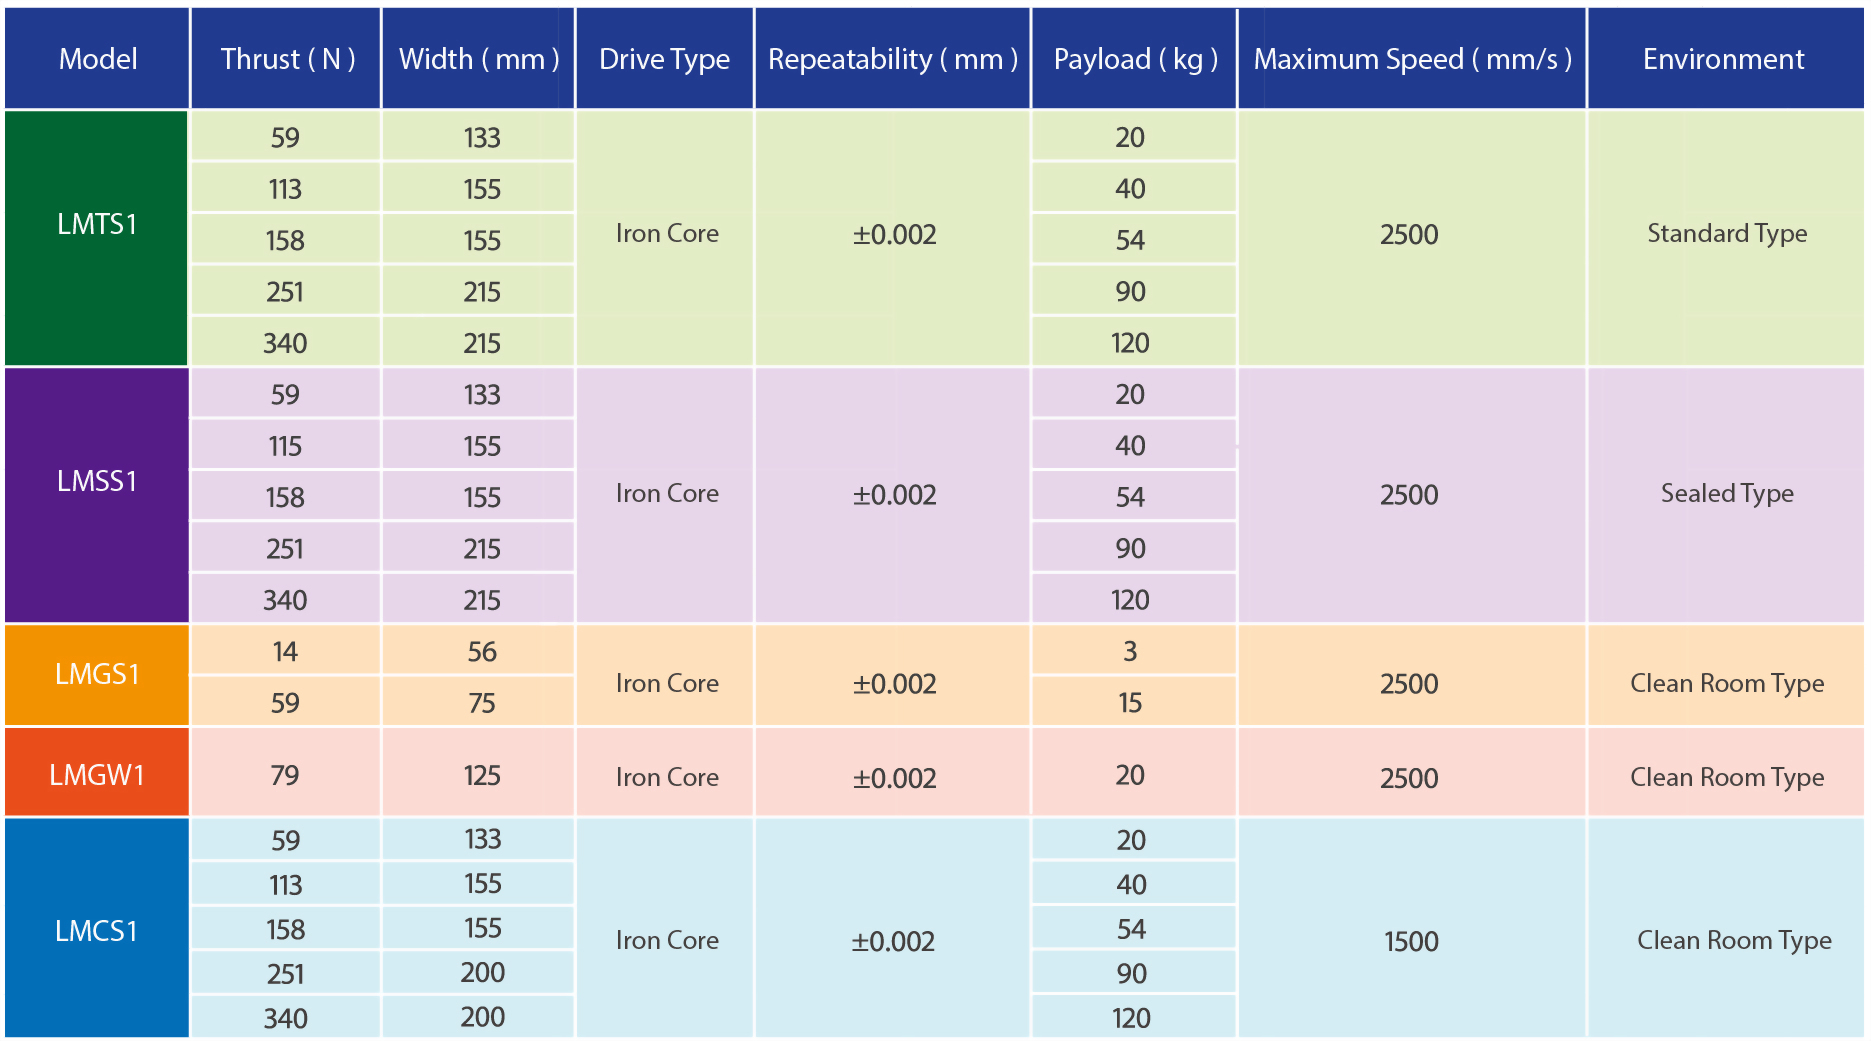Click the Payload ( kg ) column header
This screenshot has height=1041, width=1871.
[1135, 59]
